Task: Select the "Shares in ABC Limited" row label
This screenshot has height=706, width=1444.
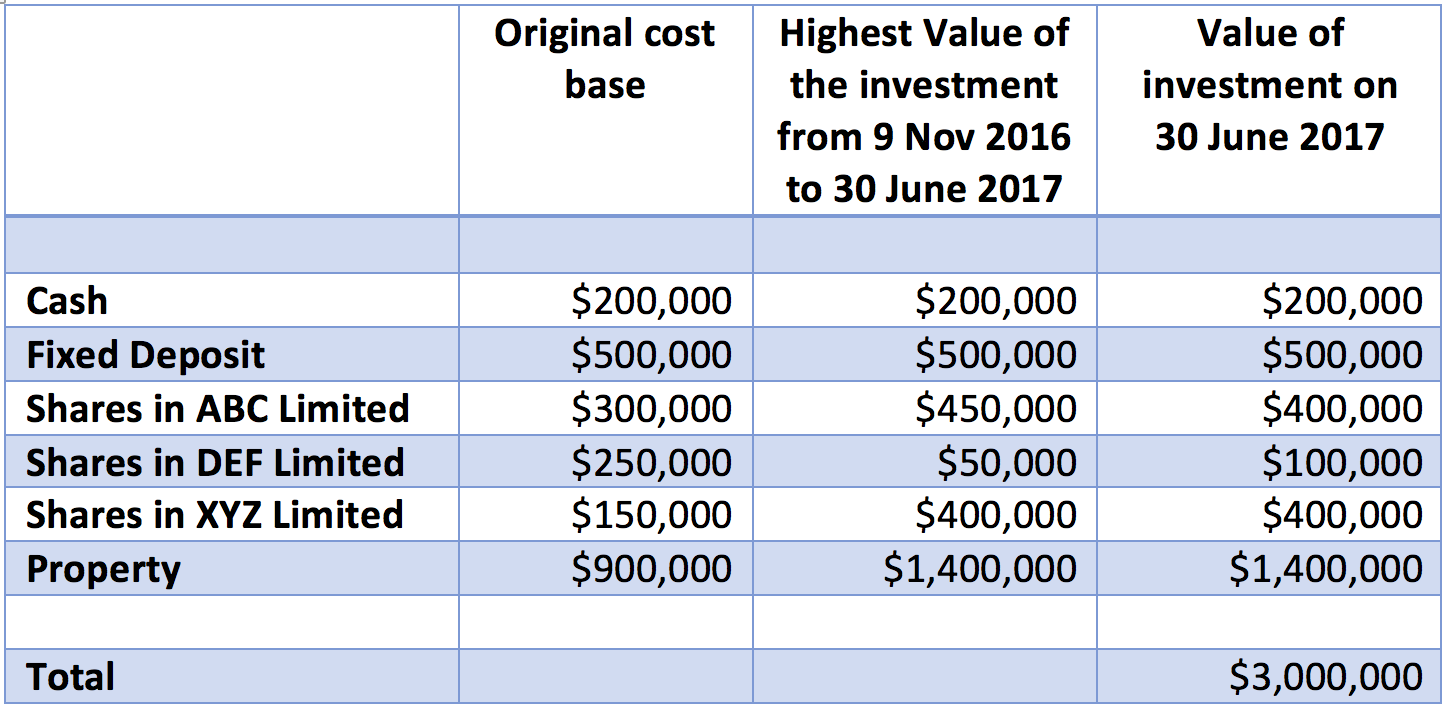Action: point(218,408)
